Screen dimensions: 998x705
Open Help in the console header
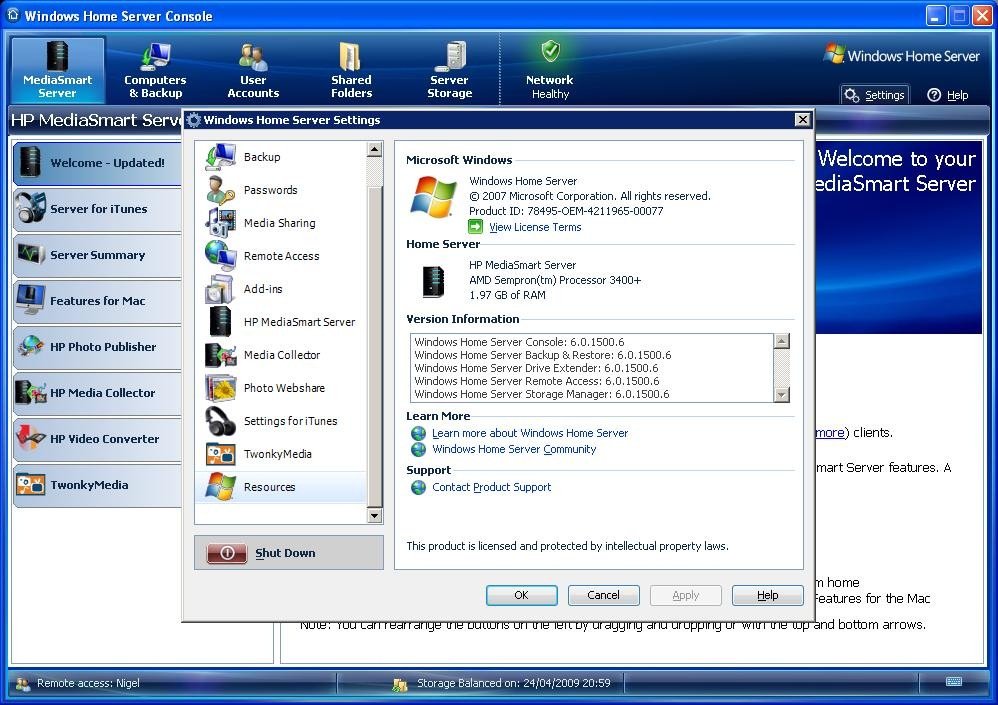948,95
